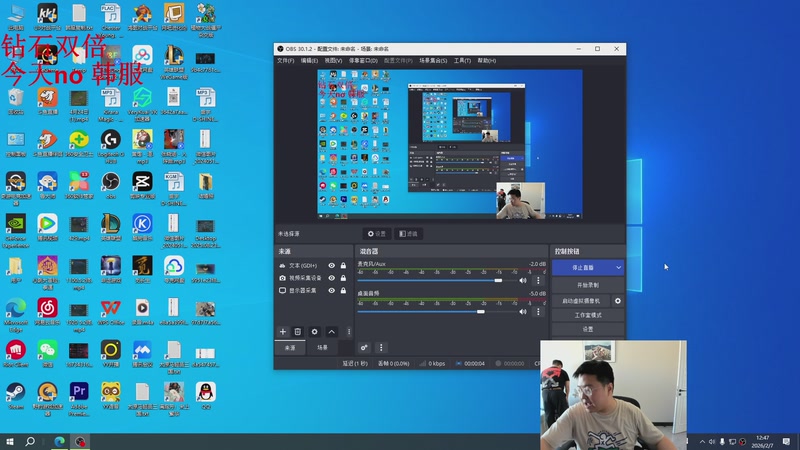Toggle lock on 显示器采集 source
The image size is (800, 450).
343,290
